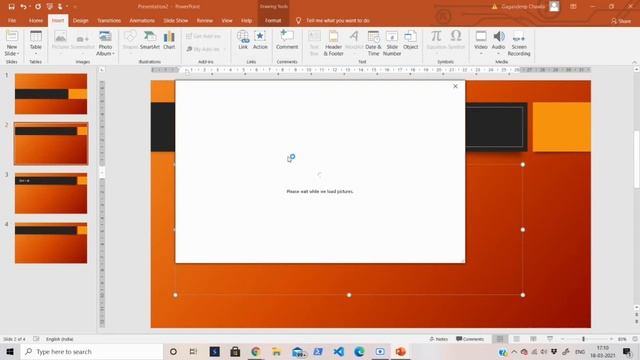Repeat the last action in quick access
This screenshot has width=640, height=360.
pos(38,7)
